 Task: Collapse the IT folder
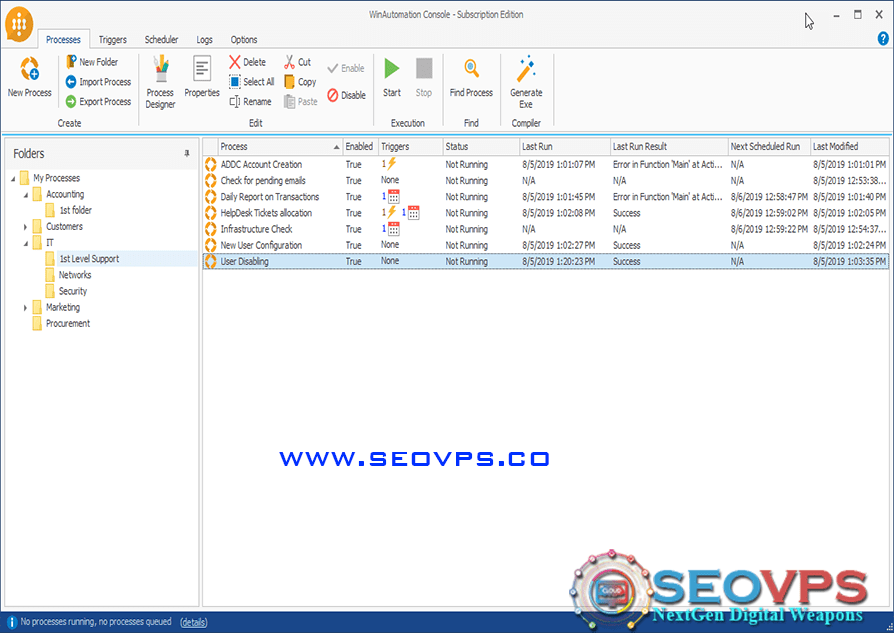click(26, 243)
